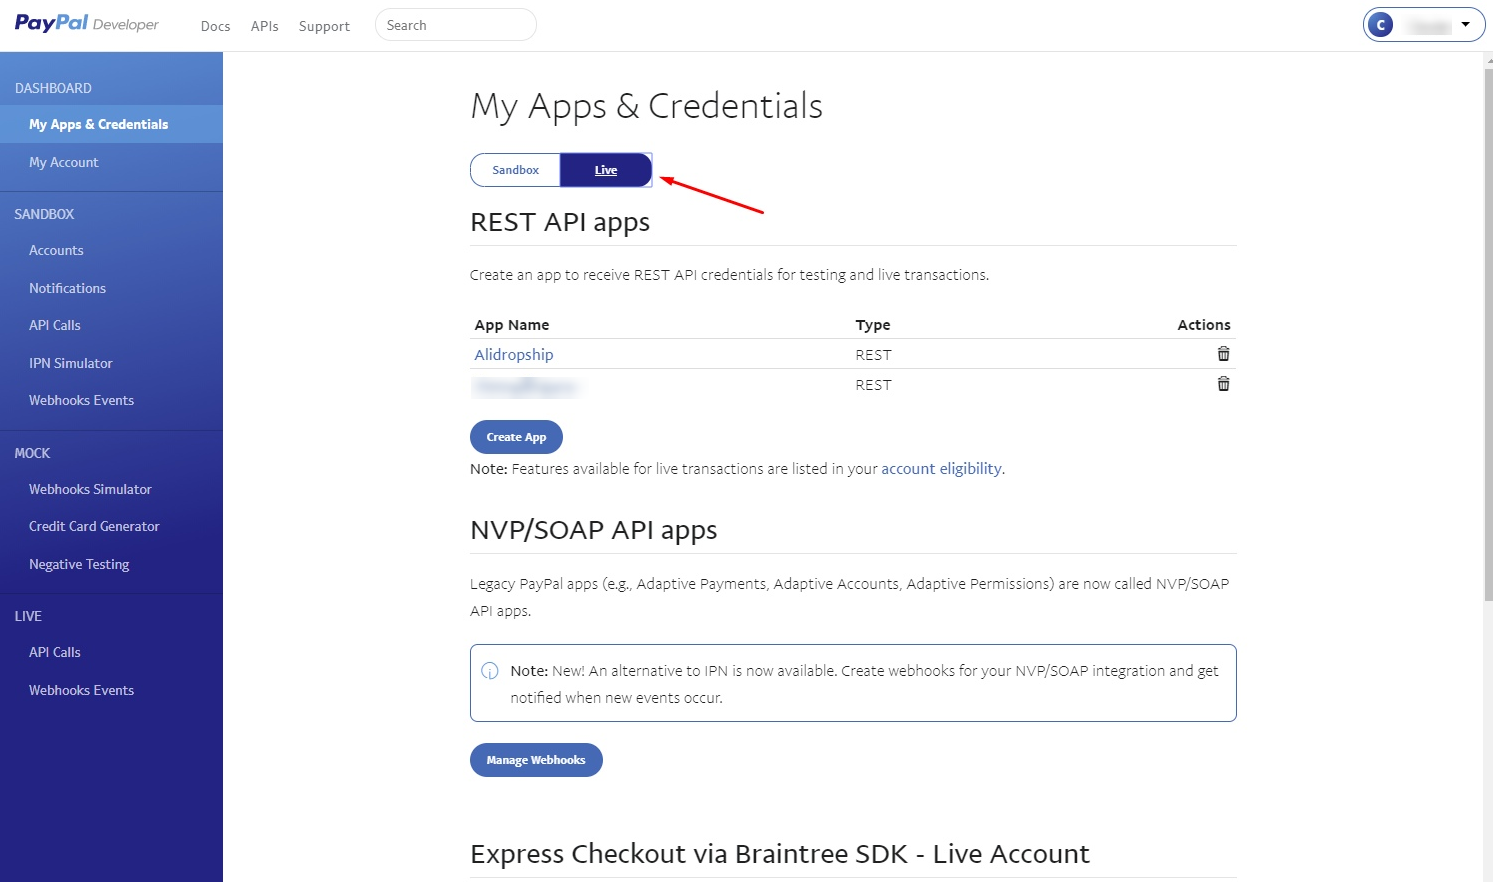Click REST type in Alidropship row
This screenshot has width=1493, height=882.
pos(873,355)
